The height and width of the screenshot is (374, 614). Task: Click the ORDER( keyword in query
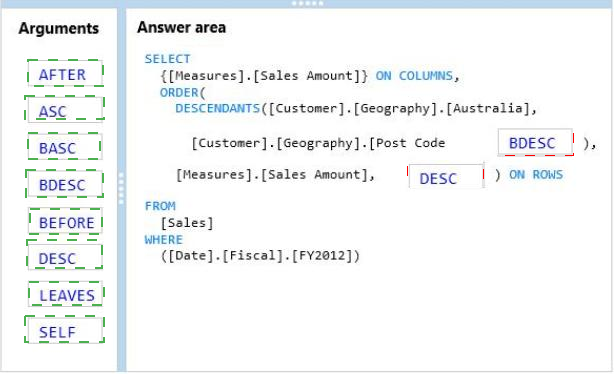tap(182, 93)
